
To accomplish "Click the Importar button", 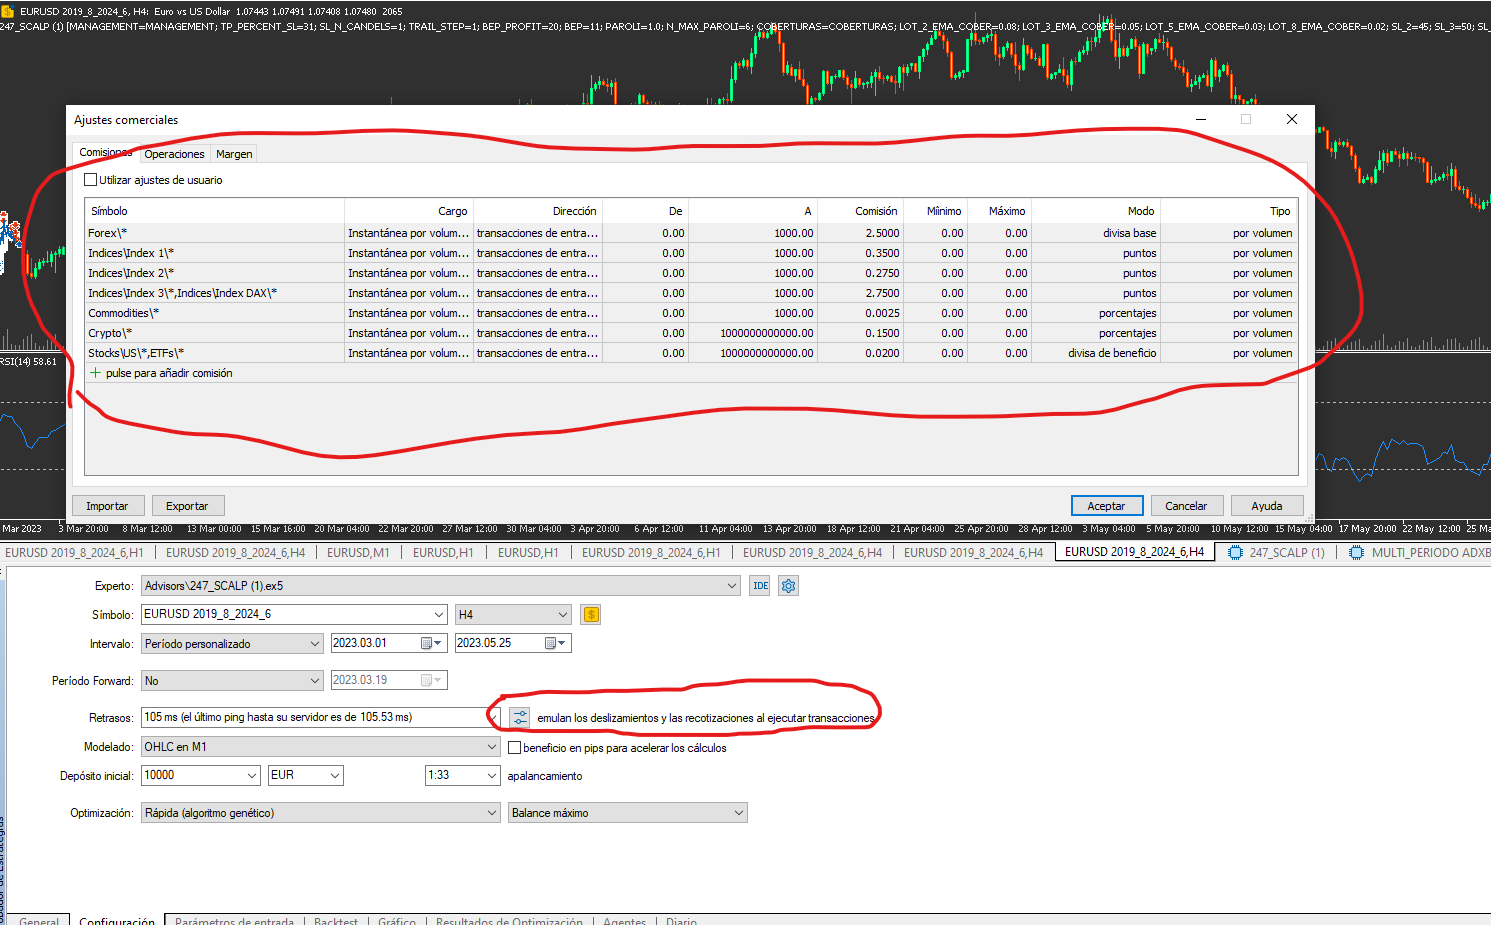I will click(x=107, y=506).
